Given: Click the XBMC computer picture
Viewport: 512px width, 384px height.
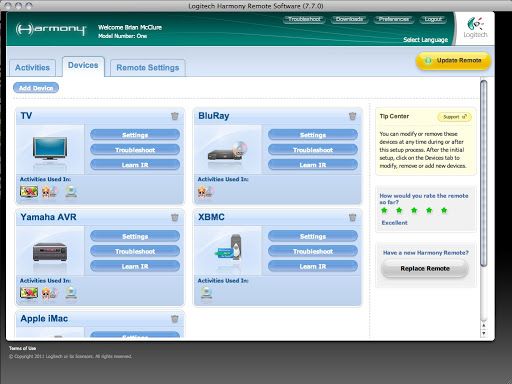Looking at the screenshot, I should click(x=228, y=247).
